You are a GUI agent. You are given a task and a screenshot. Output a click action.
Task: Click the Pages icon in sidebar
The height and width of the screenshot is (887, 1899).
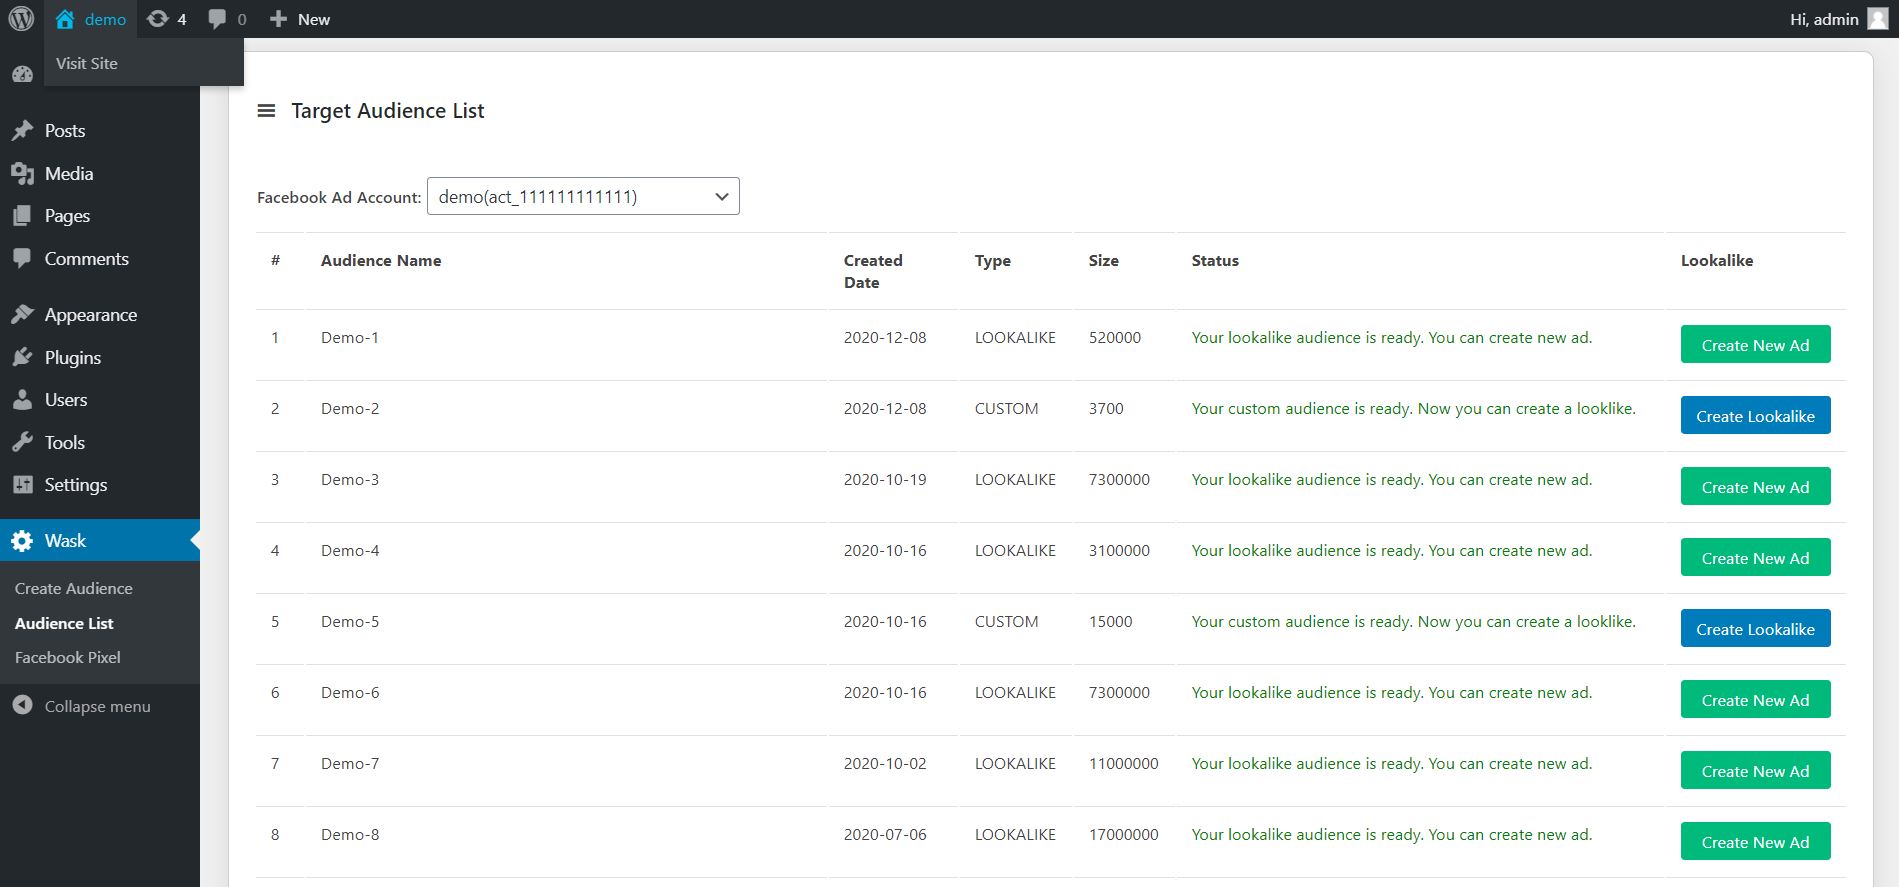pyautogui.click(x=22, y=216)
